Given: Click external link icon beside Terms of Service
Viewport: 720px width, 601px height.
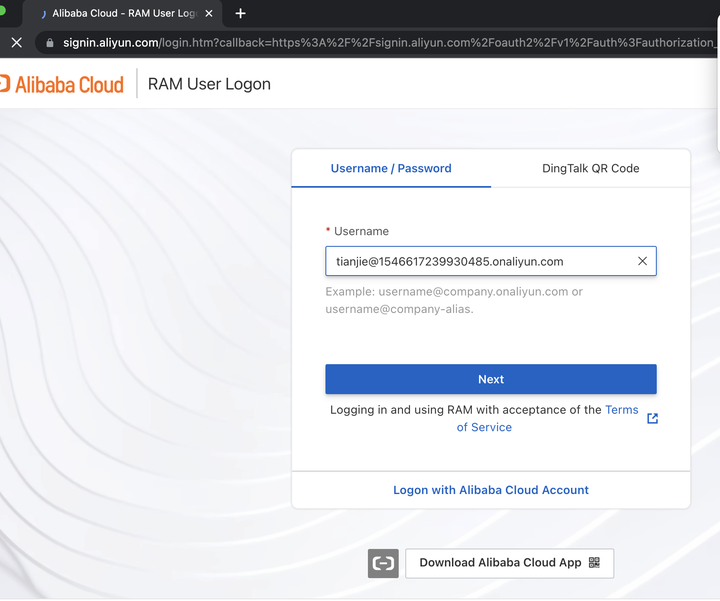Looking at the screenshot, I should pos(653,418).
